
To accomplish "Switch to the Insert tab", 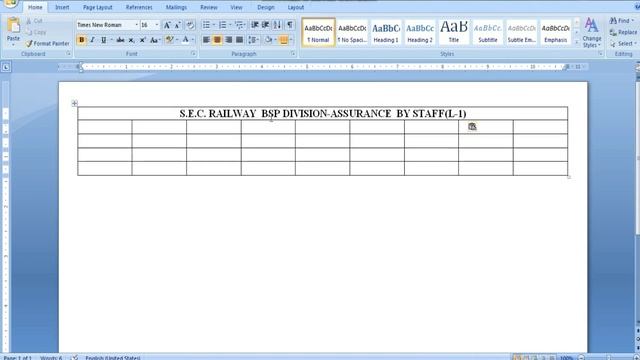I will tap(62, 7).
